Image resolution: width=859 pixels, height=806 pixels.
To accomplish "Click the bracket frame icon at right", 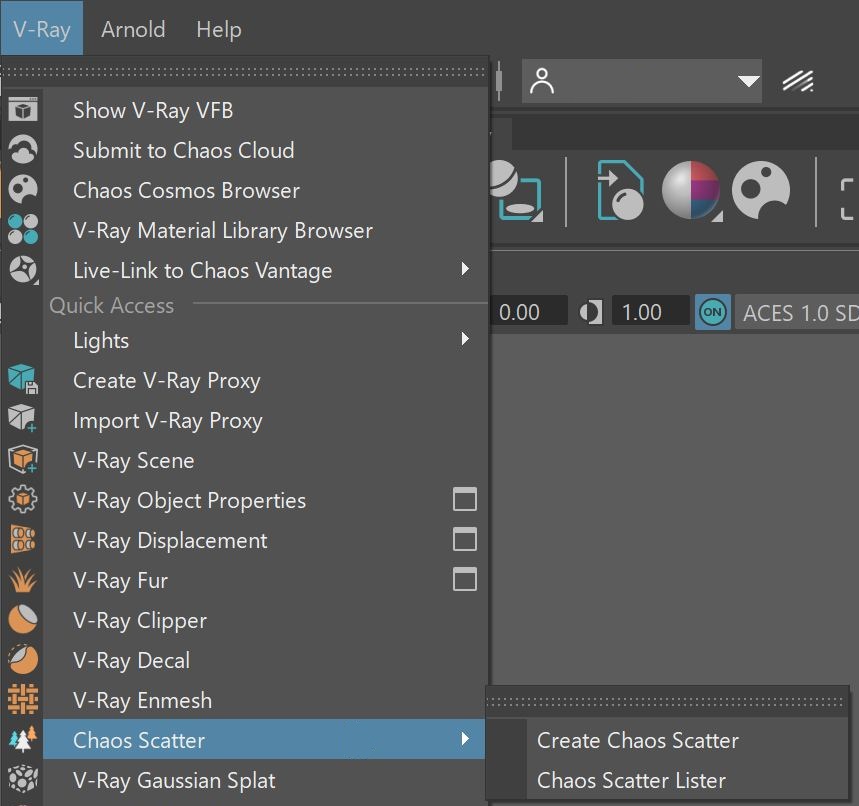I will click(848, 198).
